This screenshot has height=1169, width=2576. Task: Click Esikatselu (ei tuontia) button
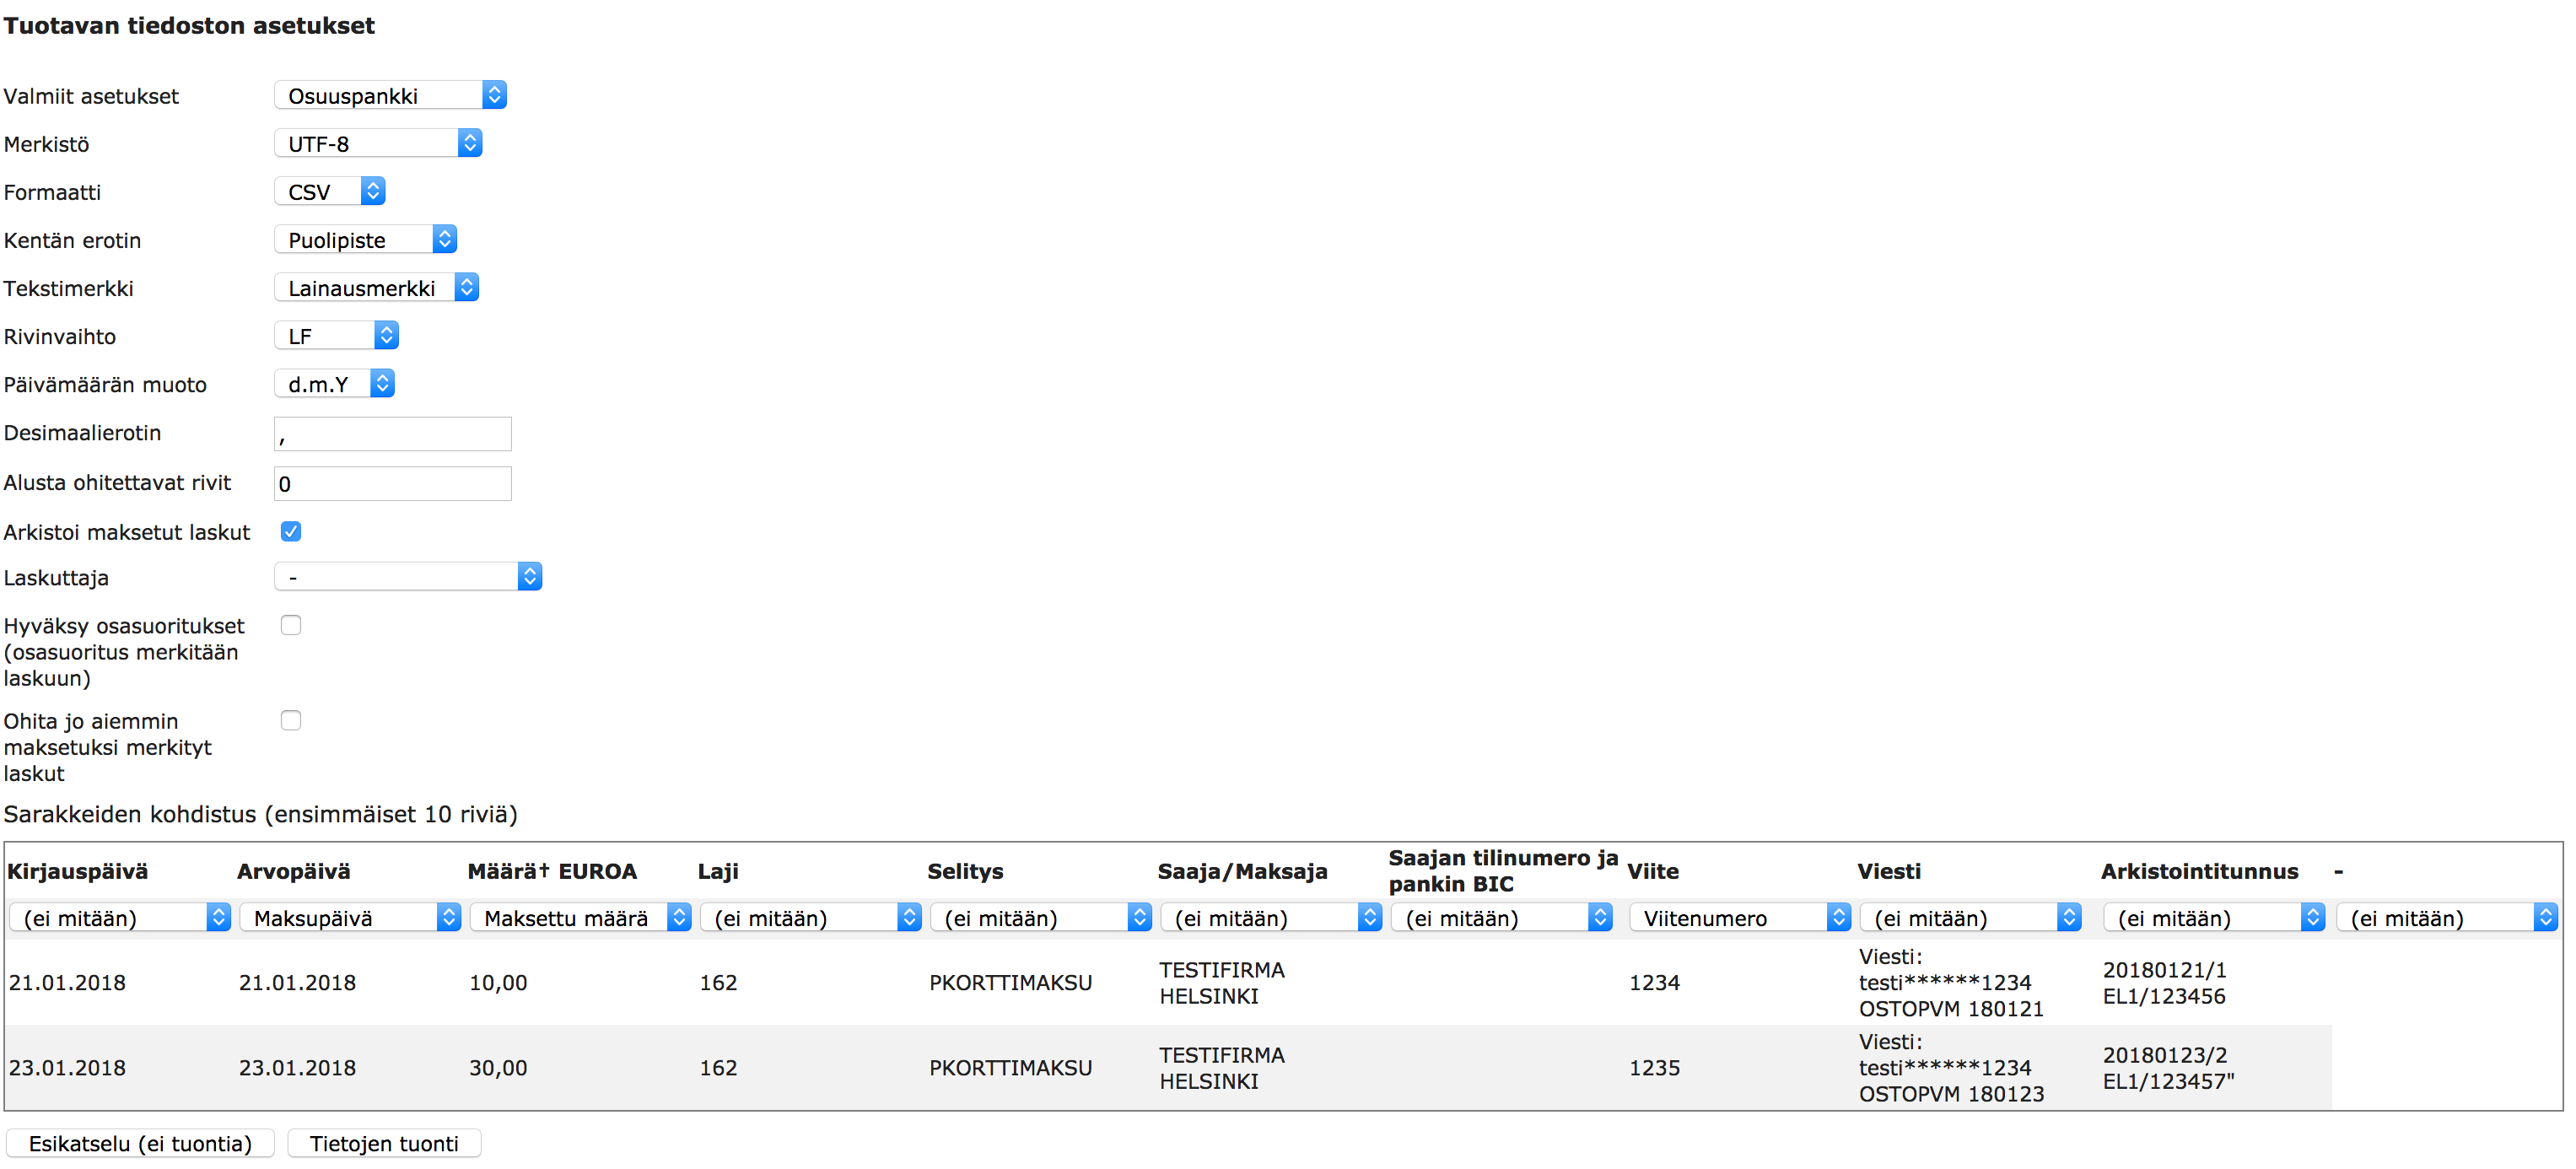tap(140, 1143)
